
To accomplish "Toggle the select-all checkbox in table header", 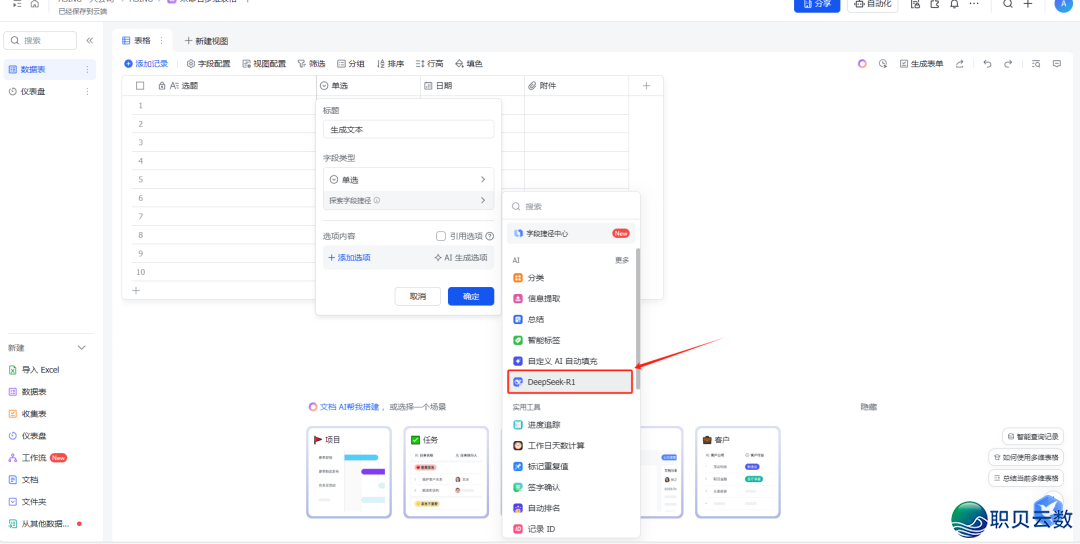I will (x=141, y=86).
